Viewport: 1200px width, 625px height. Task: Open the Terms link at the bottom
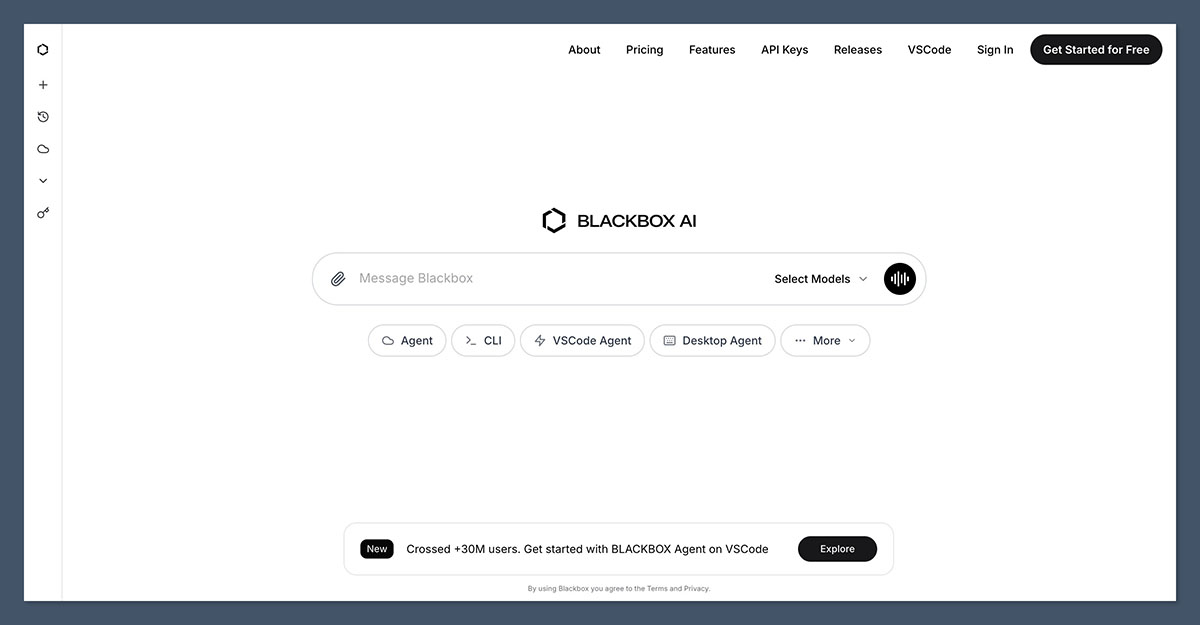(x=657, y=588)
